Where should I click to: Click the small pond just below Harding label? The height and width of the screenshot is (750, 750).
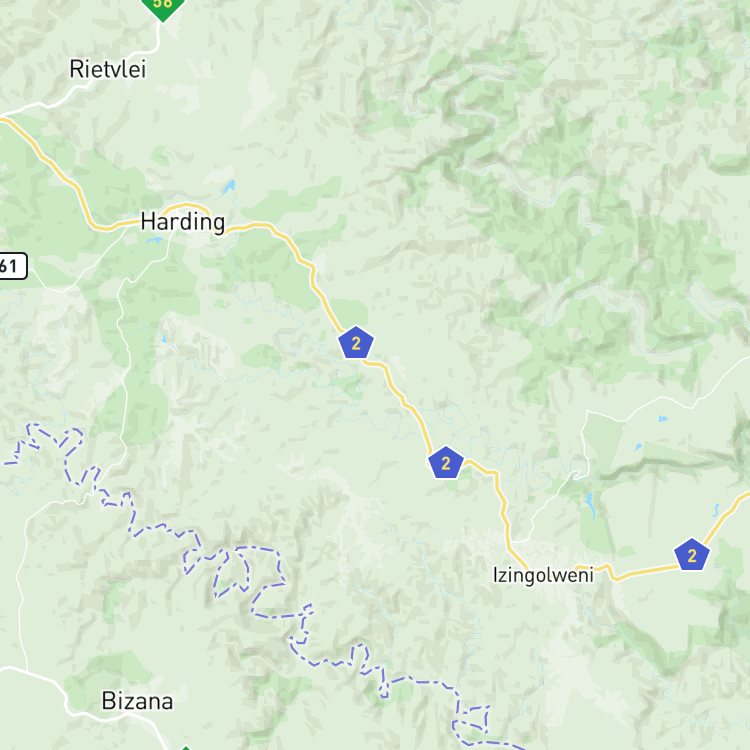click(x=154, y=241)
